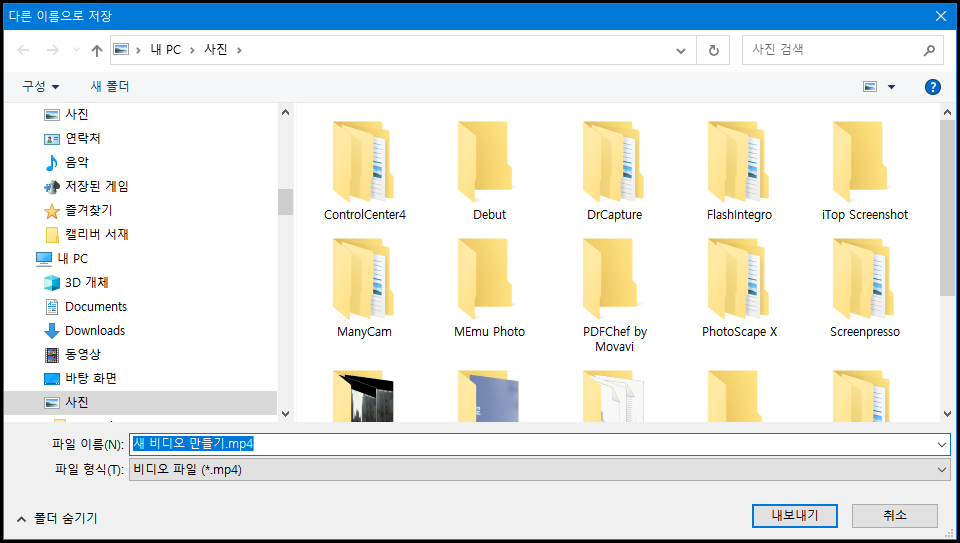This screenshot has height=543, width=960.
Task: Select the Debut folder
Action: [x=489, y=171]
